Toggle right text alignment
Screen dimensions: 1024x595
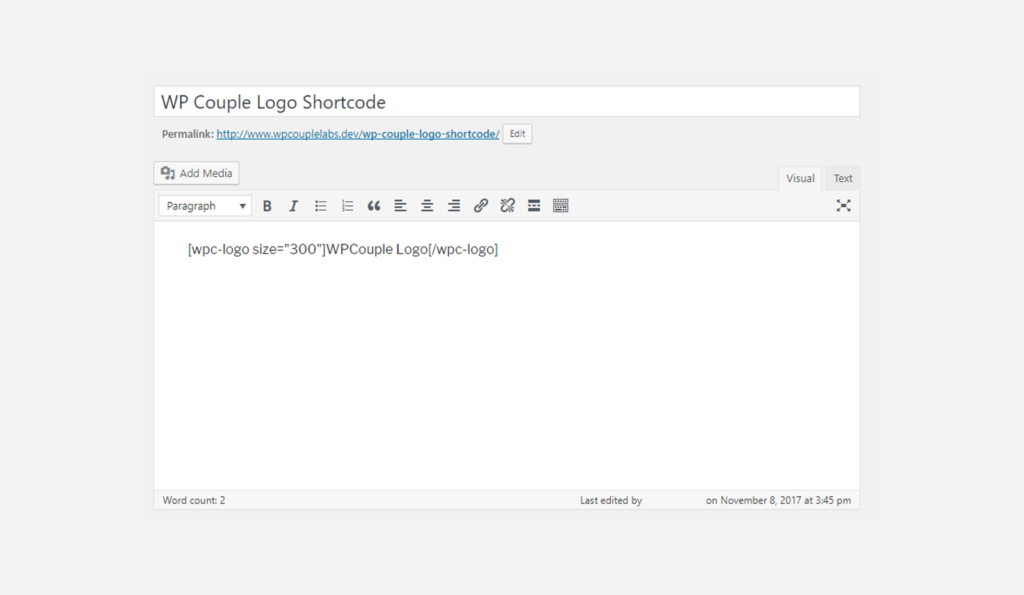point(453,205)
